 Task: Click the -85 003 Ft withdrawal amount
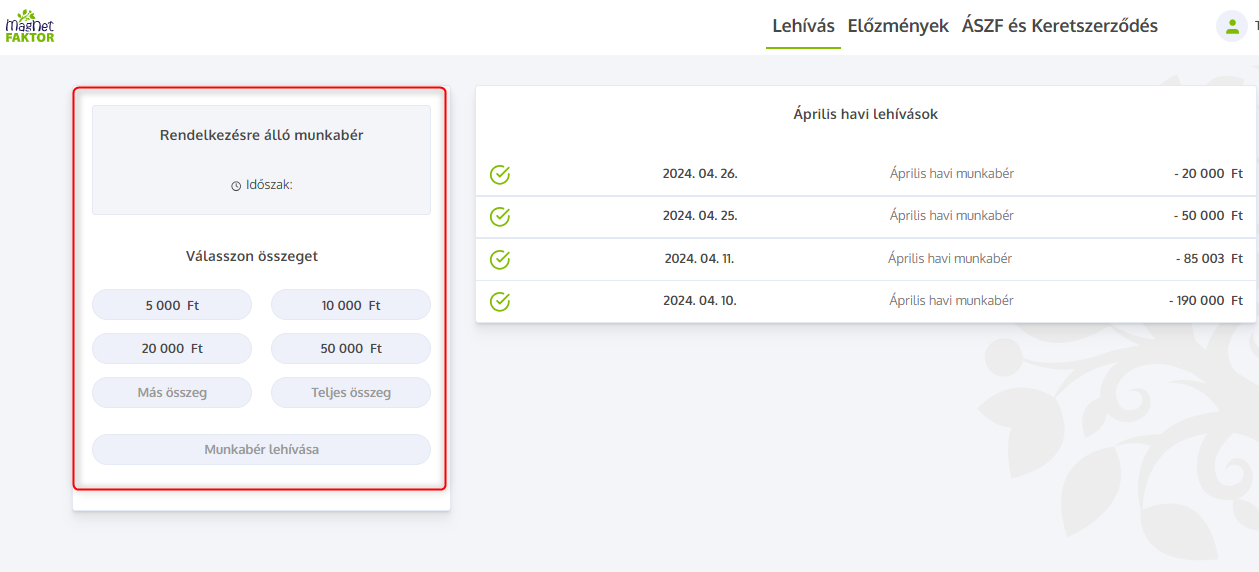(x=1209, y=259)
